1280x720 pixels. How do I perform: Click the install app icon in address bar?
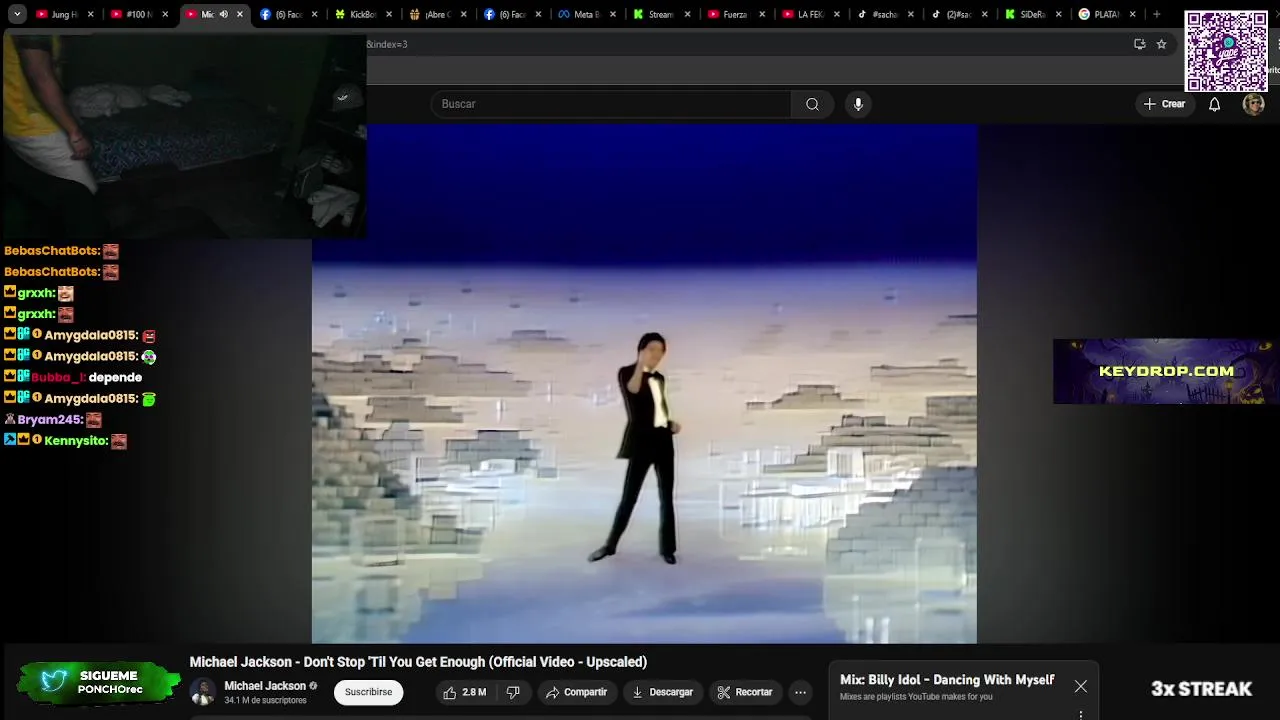coord(1139,44)
